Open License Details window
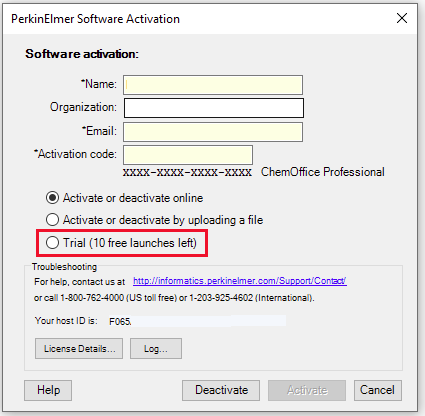425x416 pixels. [79, 349]
